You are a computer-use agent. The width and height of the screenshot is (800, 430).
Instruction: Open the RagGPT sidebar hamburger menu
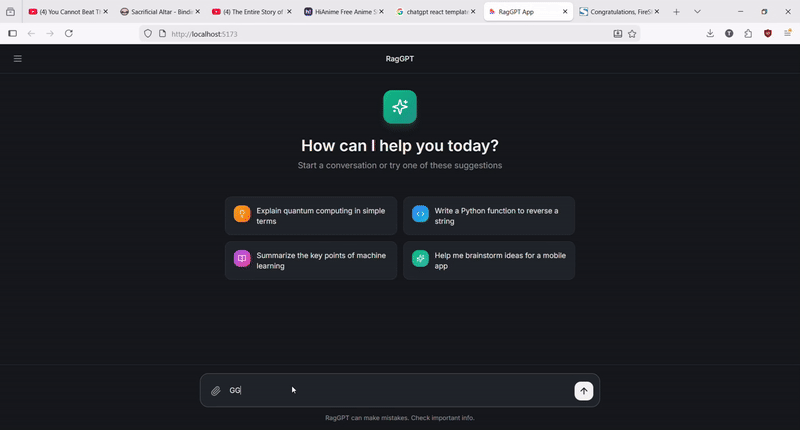tap(17, 59)
